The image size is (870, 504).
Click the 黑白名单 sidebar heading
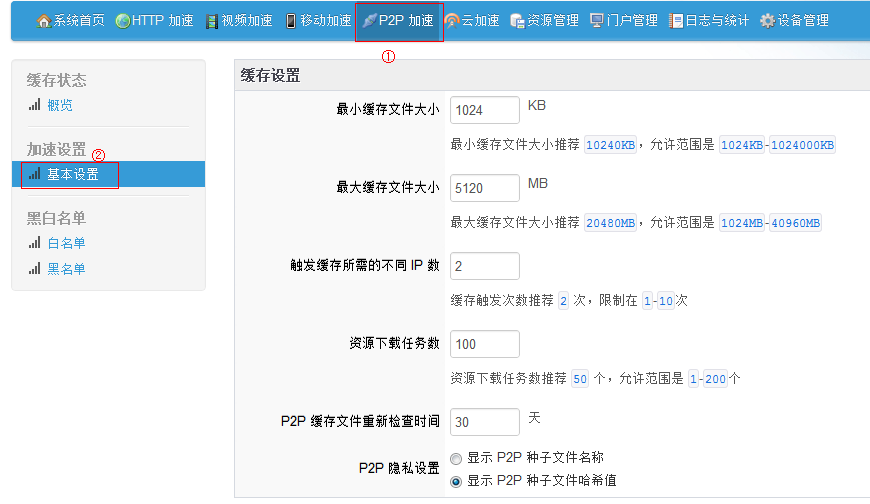[57, 218]
